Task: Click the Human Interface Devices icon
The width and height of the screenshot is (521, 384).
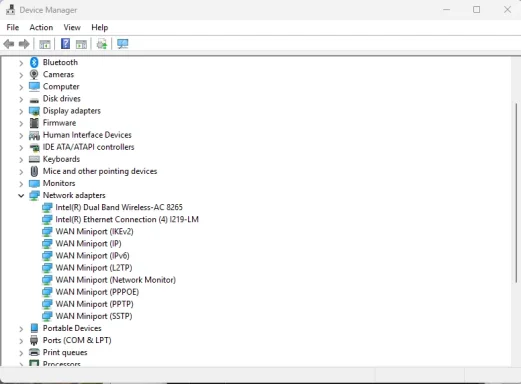Action: (34, 135)
